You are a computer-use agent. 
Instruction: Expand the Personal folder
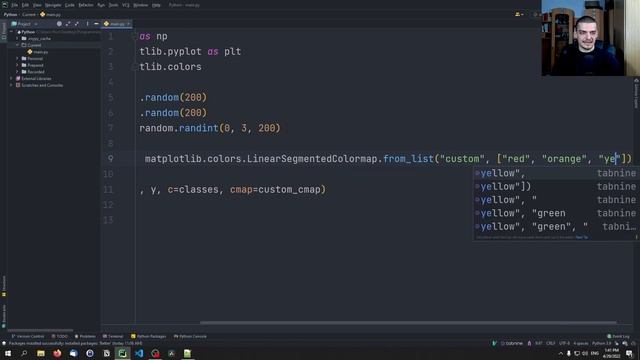[18, 58]
